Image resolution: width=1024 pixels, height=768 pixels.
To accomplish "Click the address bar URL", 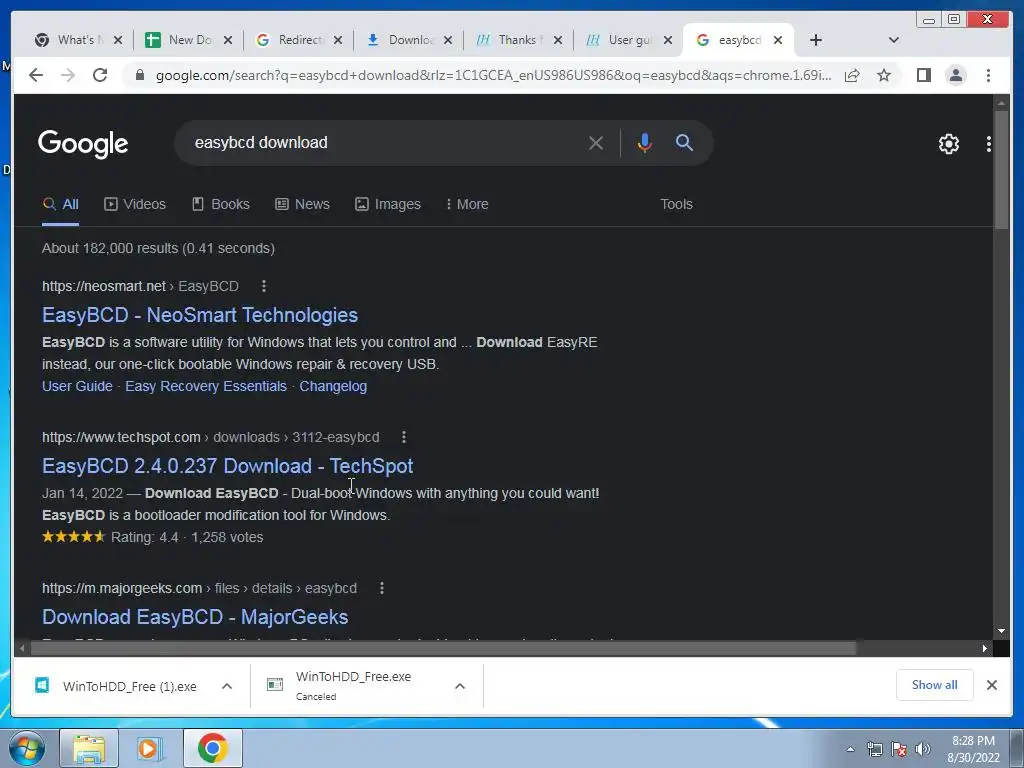I will (493, 75).
